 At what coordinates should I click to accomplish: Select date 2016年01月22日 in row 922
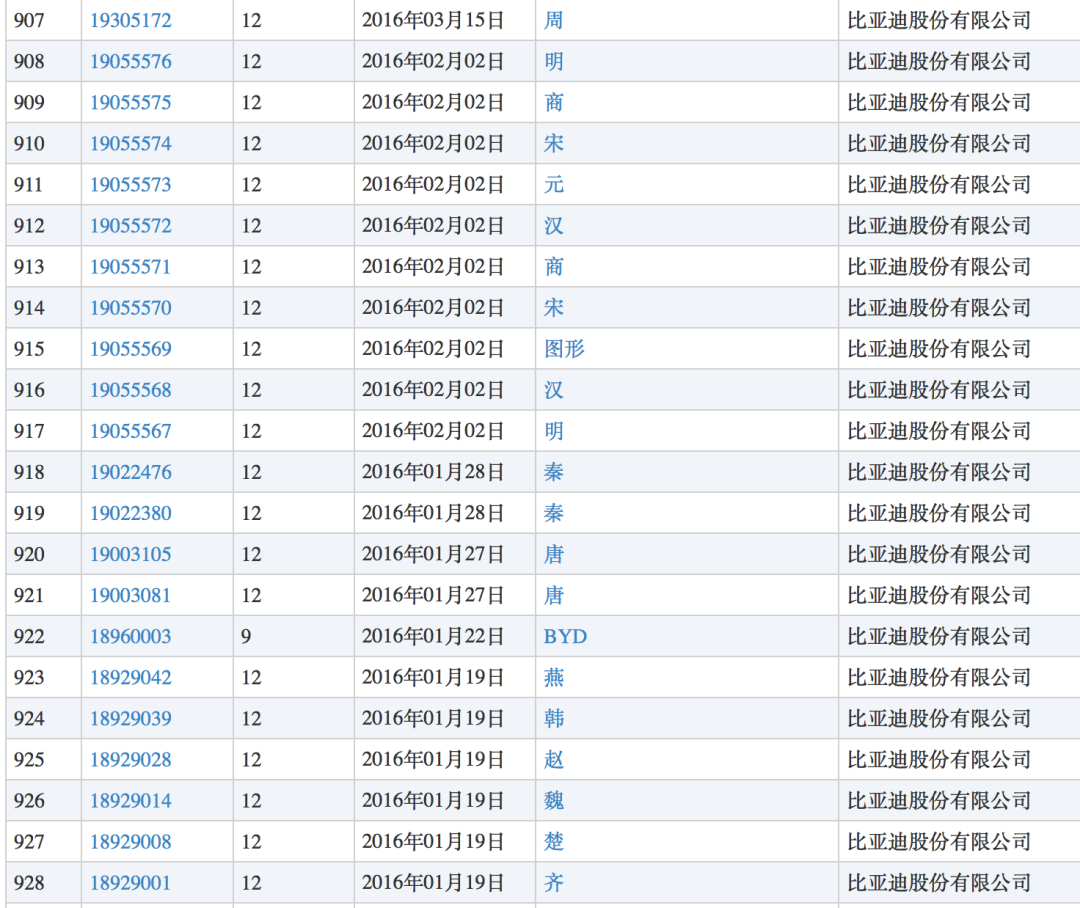point(433,636)
